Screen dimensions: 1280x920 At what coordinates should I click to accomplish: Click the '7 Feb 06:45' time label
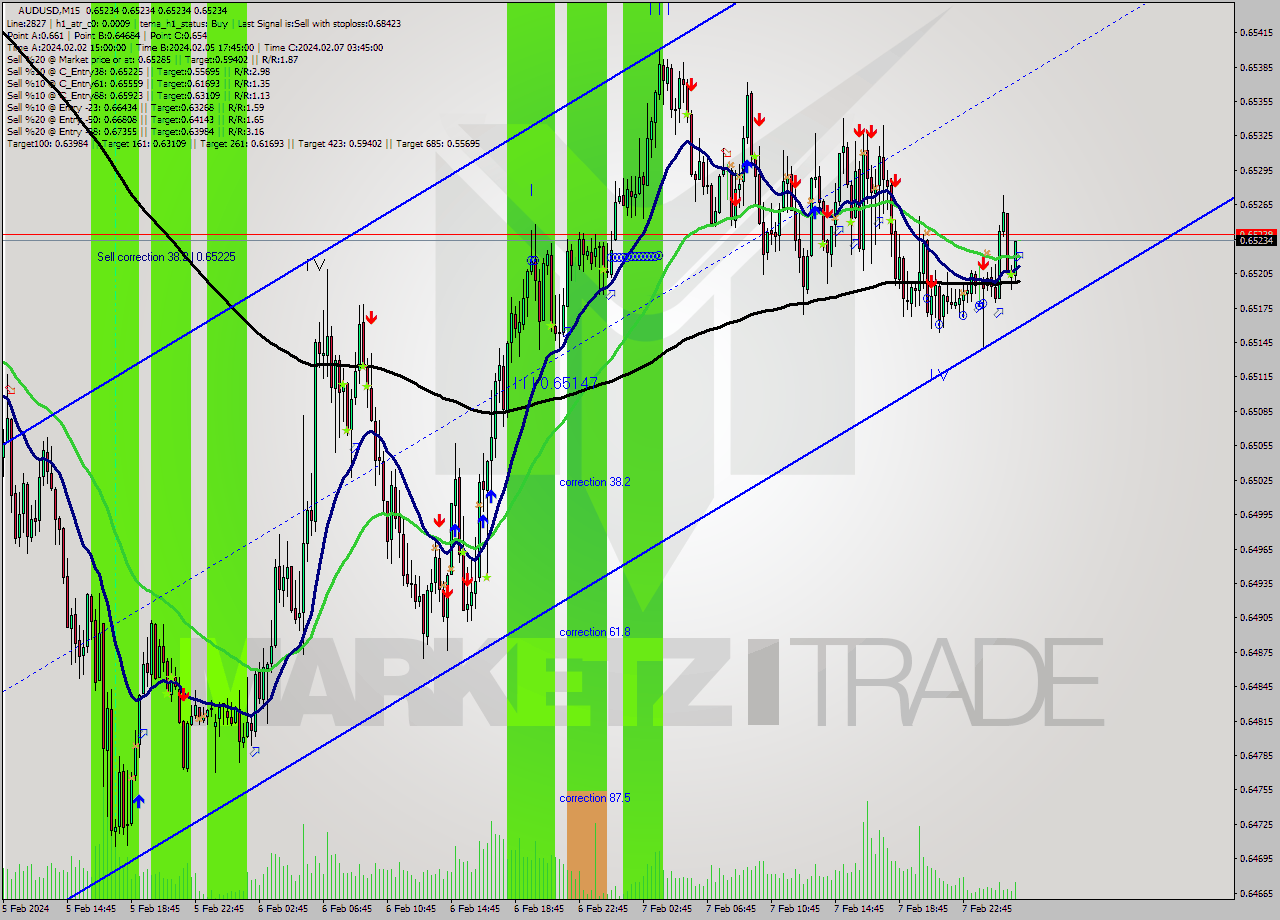(x=731, y=909)
